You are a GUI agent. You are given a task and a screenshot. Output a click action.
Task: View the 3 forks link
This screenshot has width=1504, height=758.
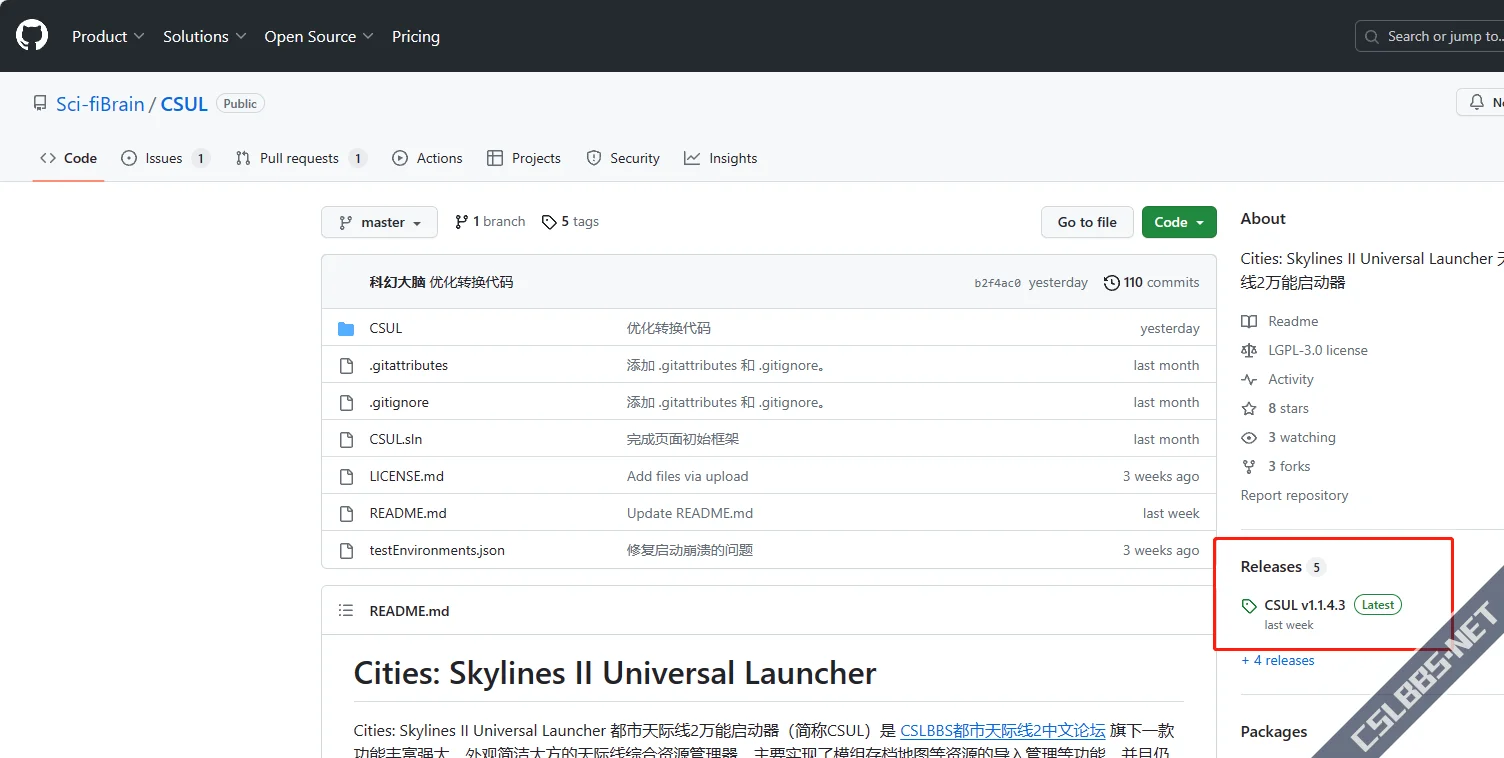[1276, 466]
